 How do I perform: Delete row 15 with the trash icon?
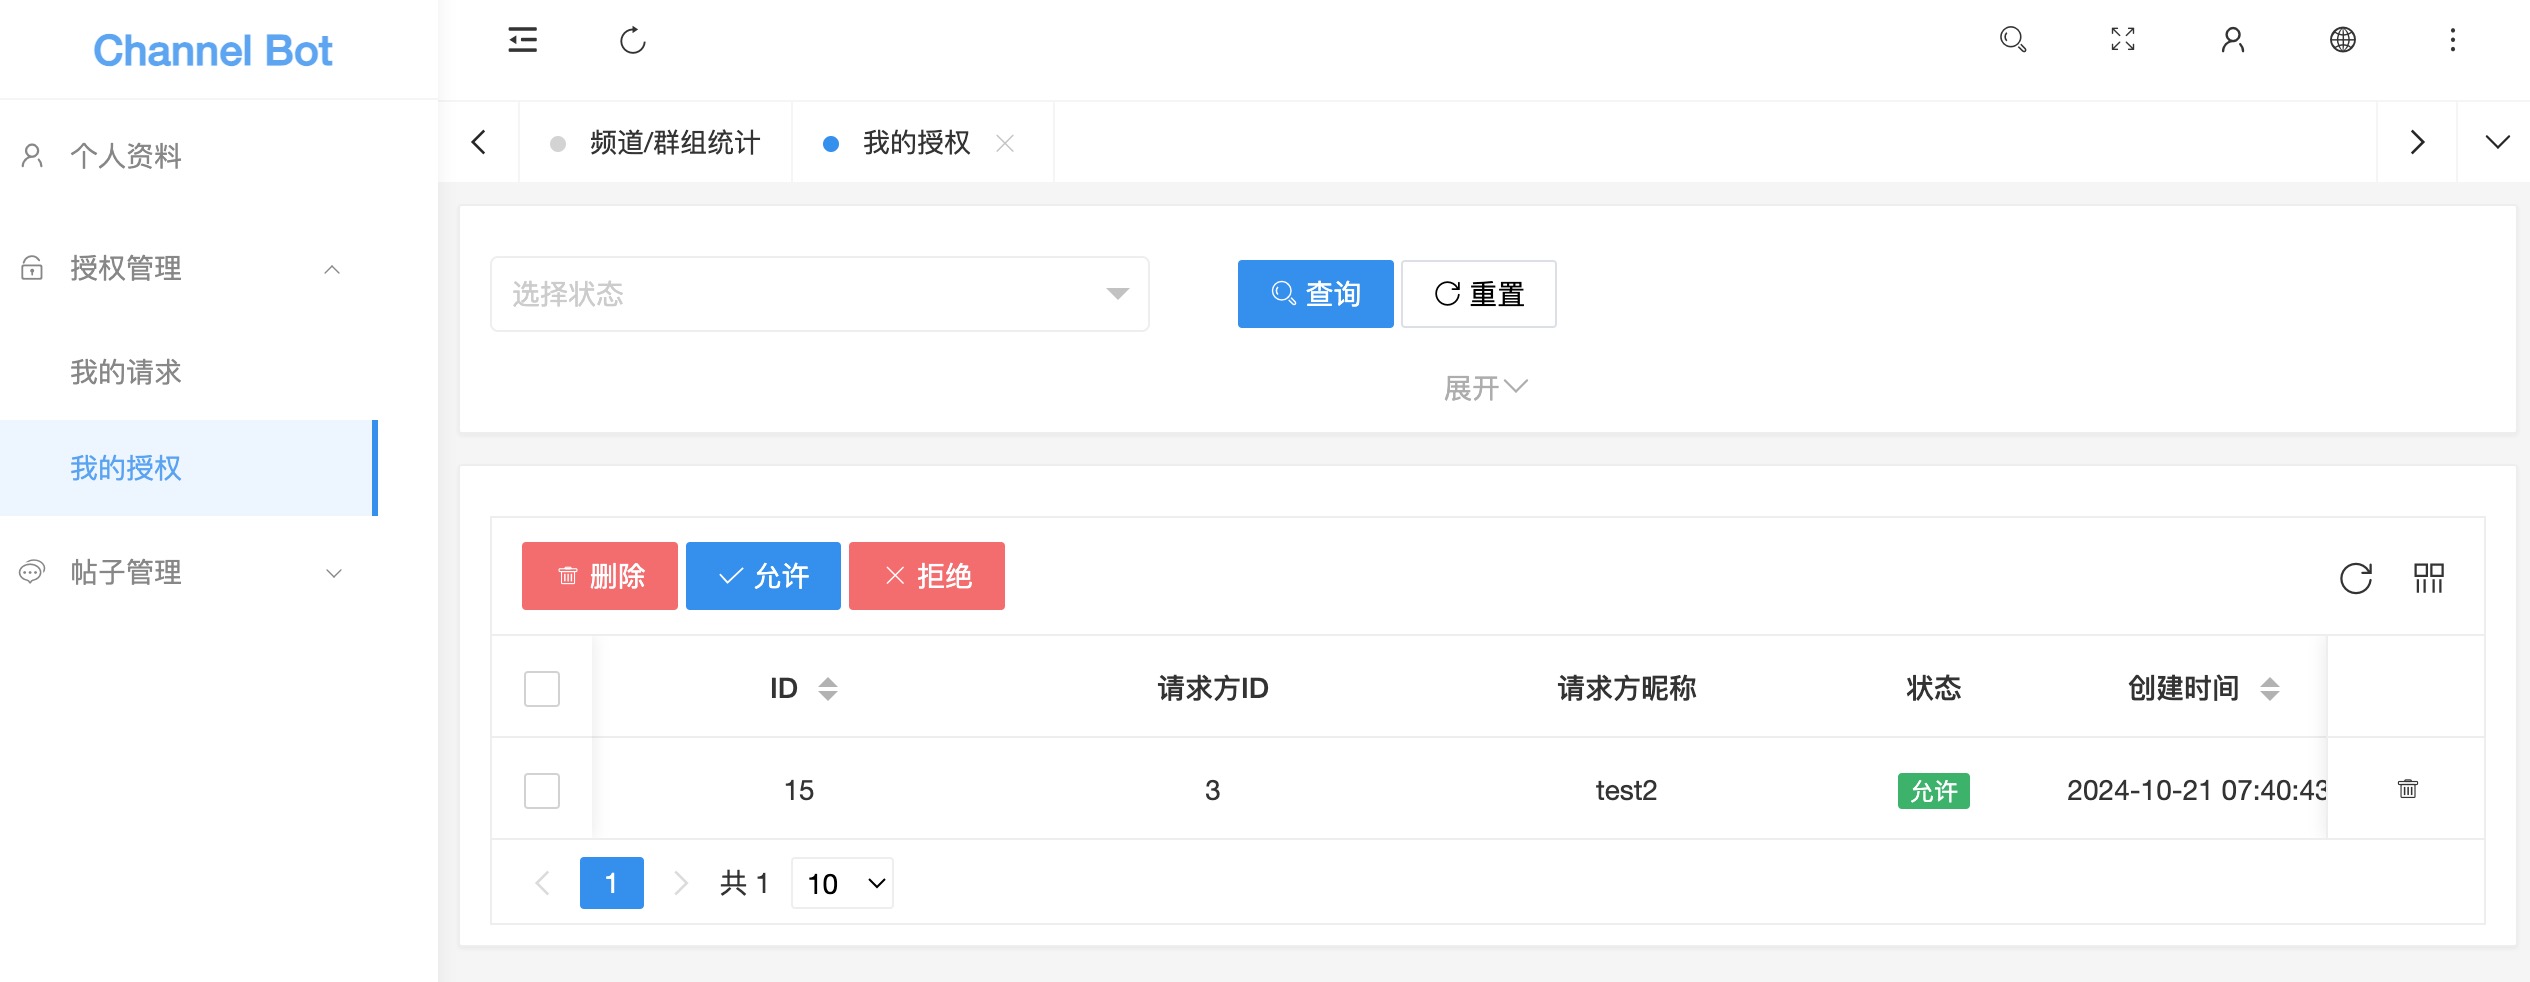click(2407, 789)
